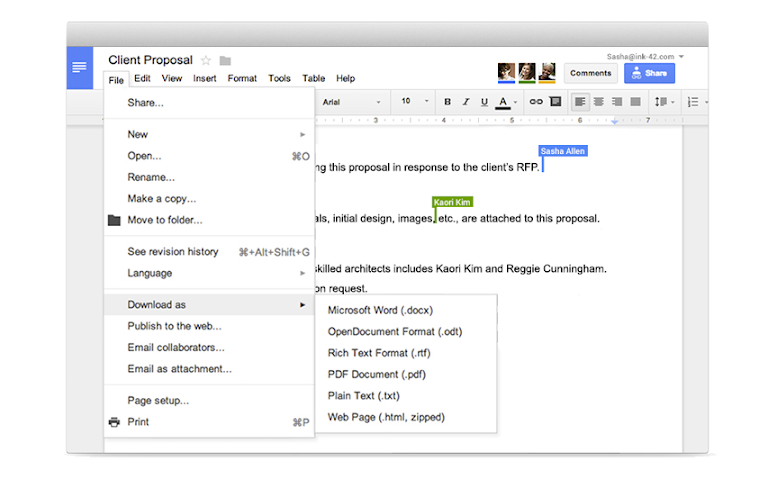Open the Tools menu

point(279,78)
